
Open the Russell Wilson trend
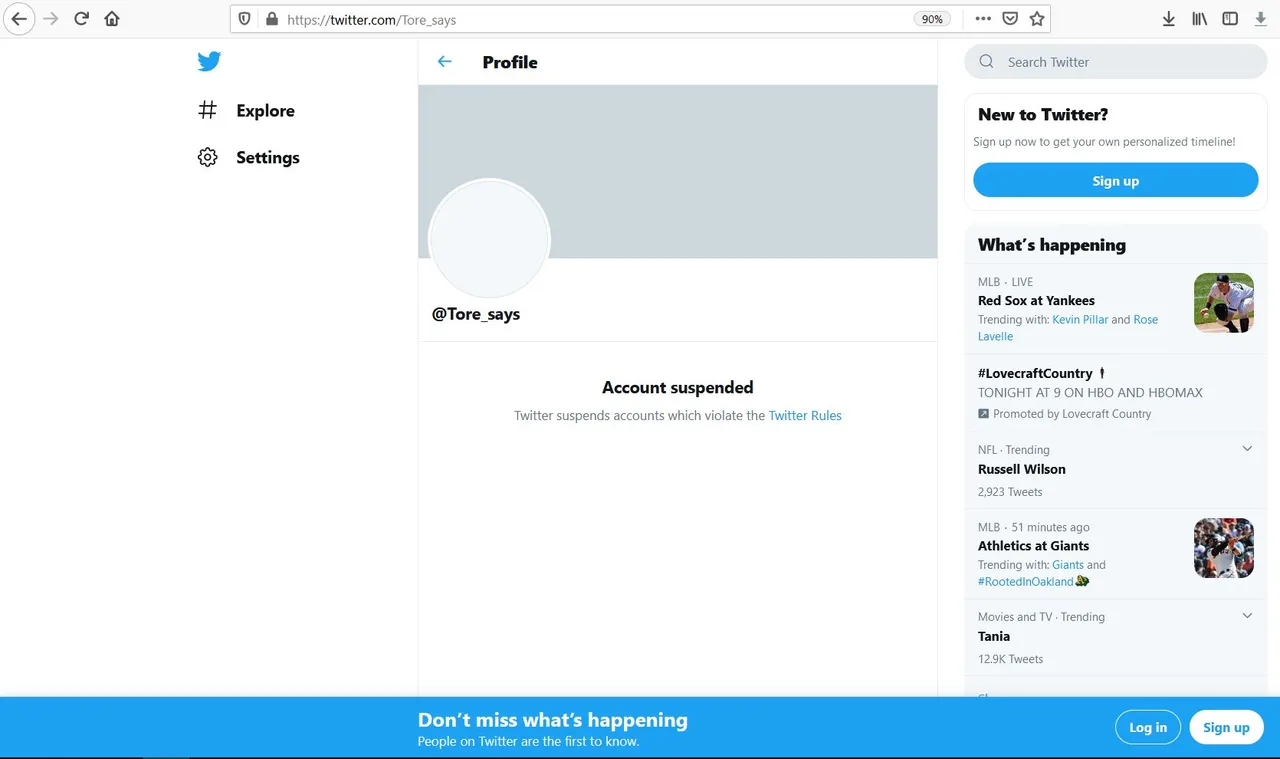[x=1022, y=469]
